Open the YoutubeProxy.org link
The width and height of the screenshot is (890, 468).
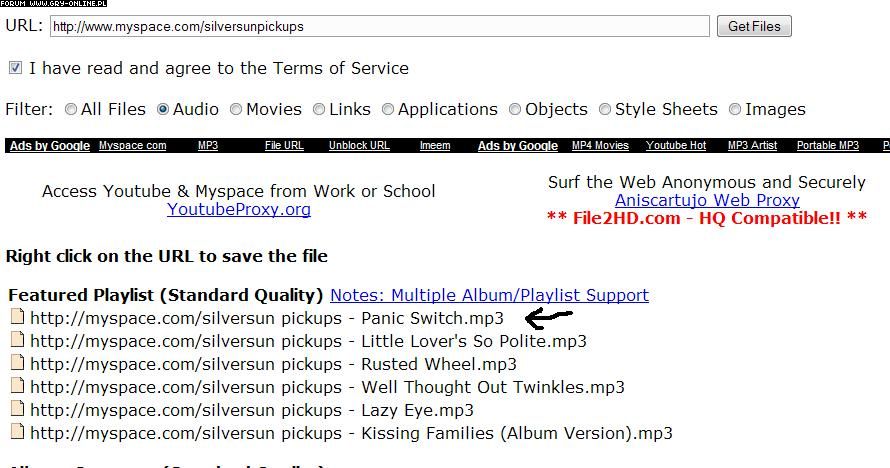tap(239, 210)
